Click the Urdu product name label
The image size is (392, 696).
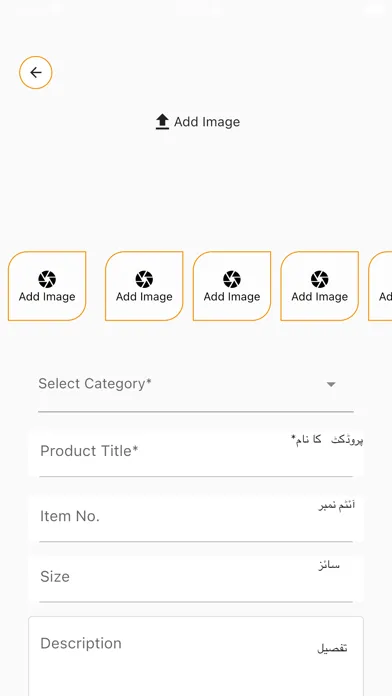(x=327, y=440)
